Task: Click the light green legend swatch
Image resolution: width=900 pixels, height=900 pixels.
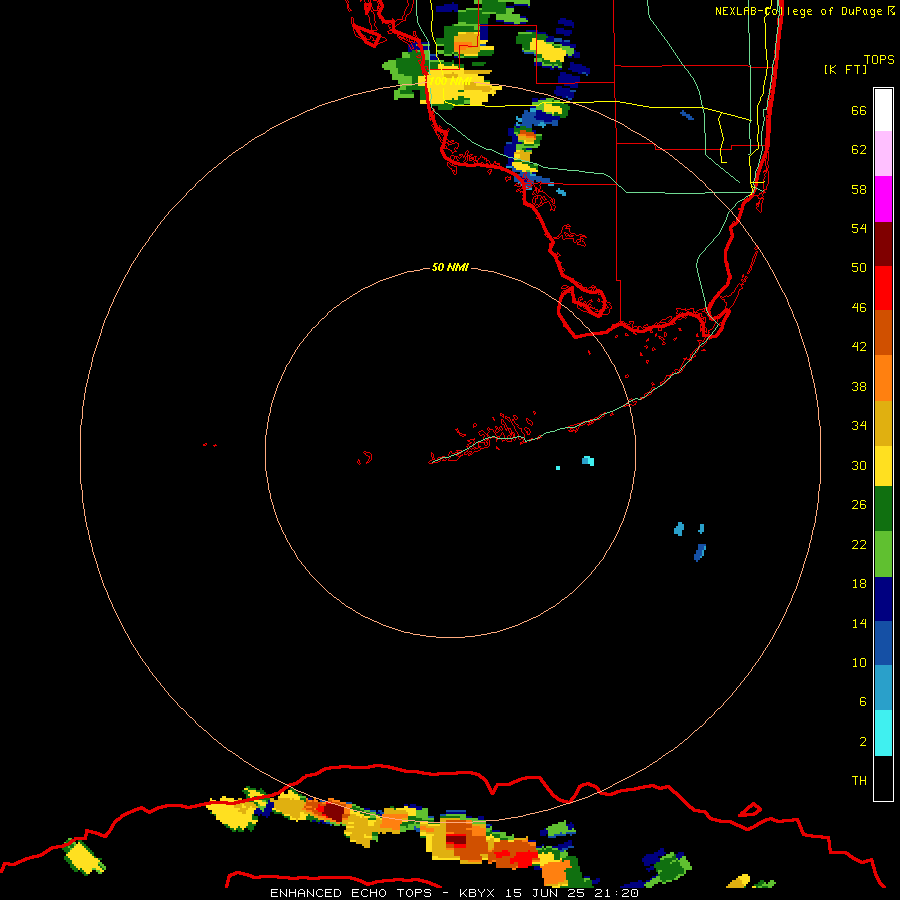Action: tap(883, 554)
